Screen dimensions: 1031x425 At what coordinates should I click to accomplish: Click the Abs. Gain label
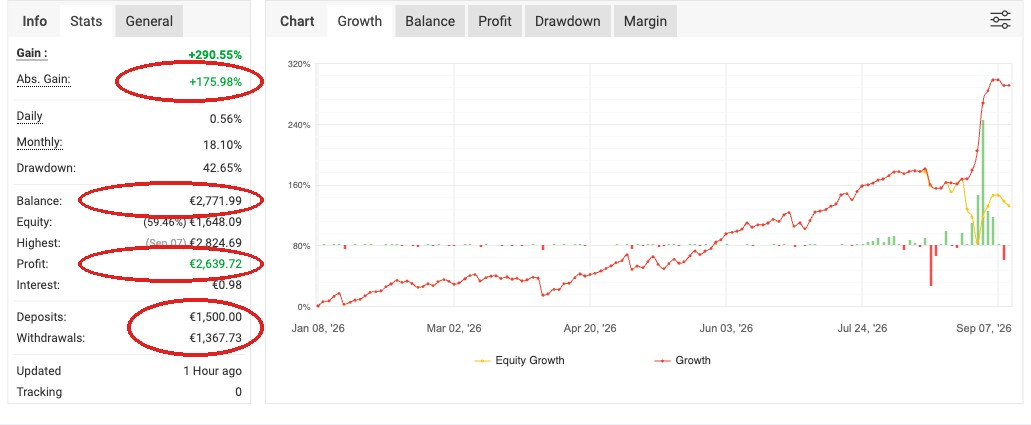pos(43,79)
